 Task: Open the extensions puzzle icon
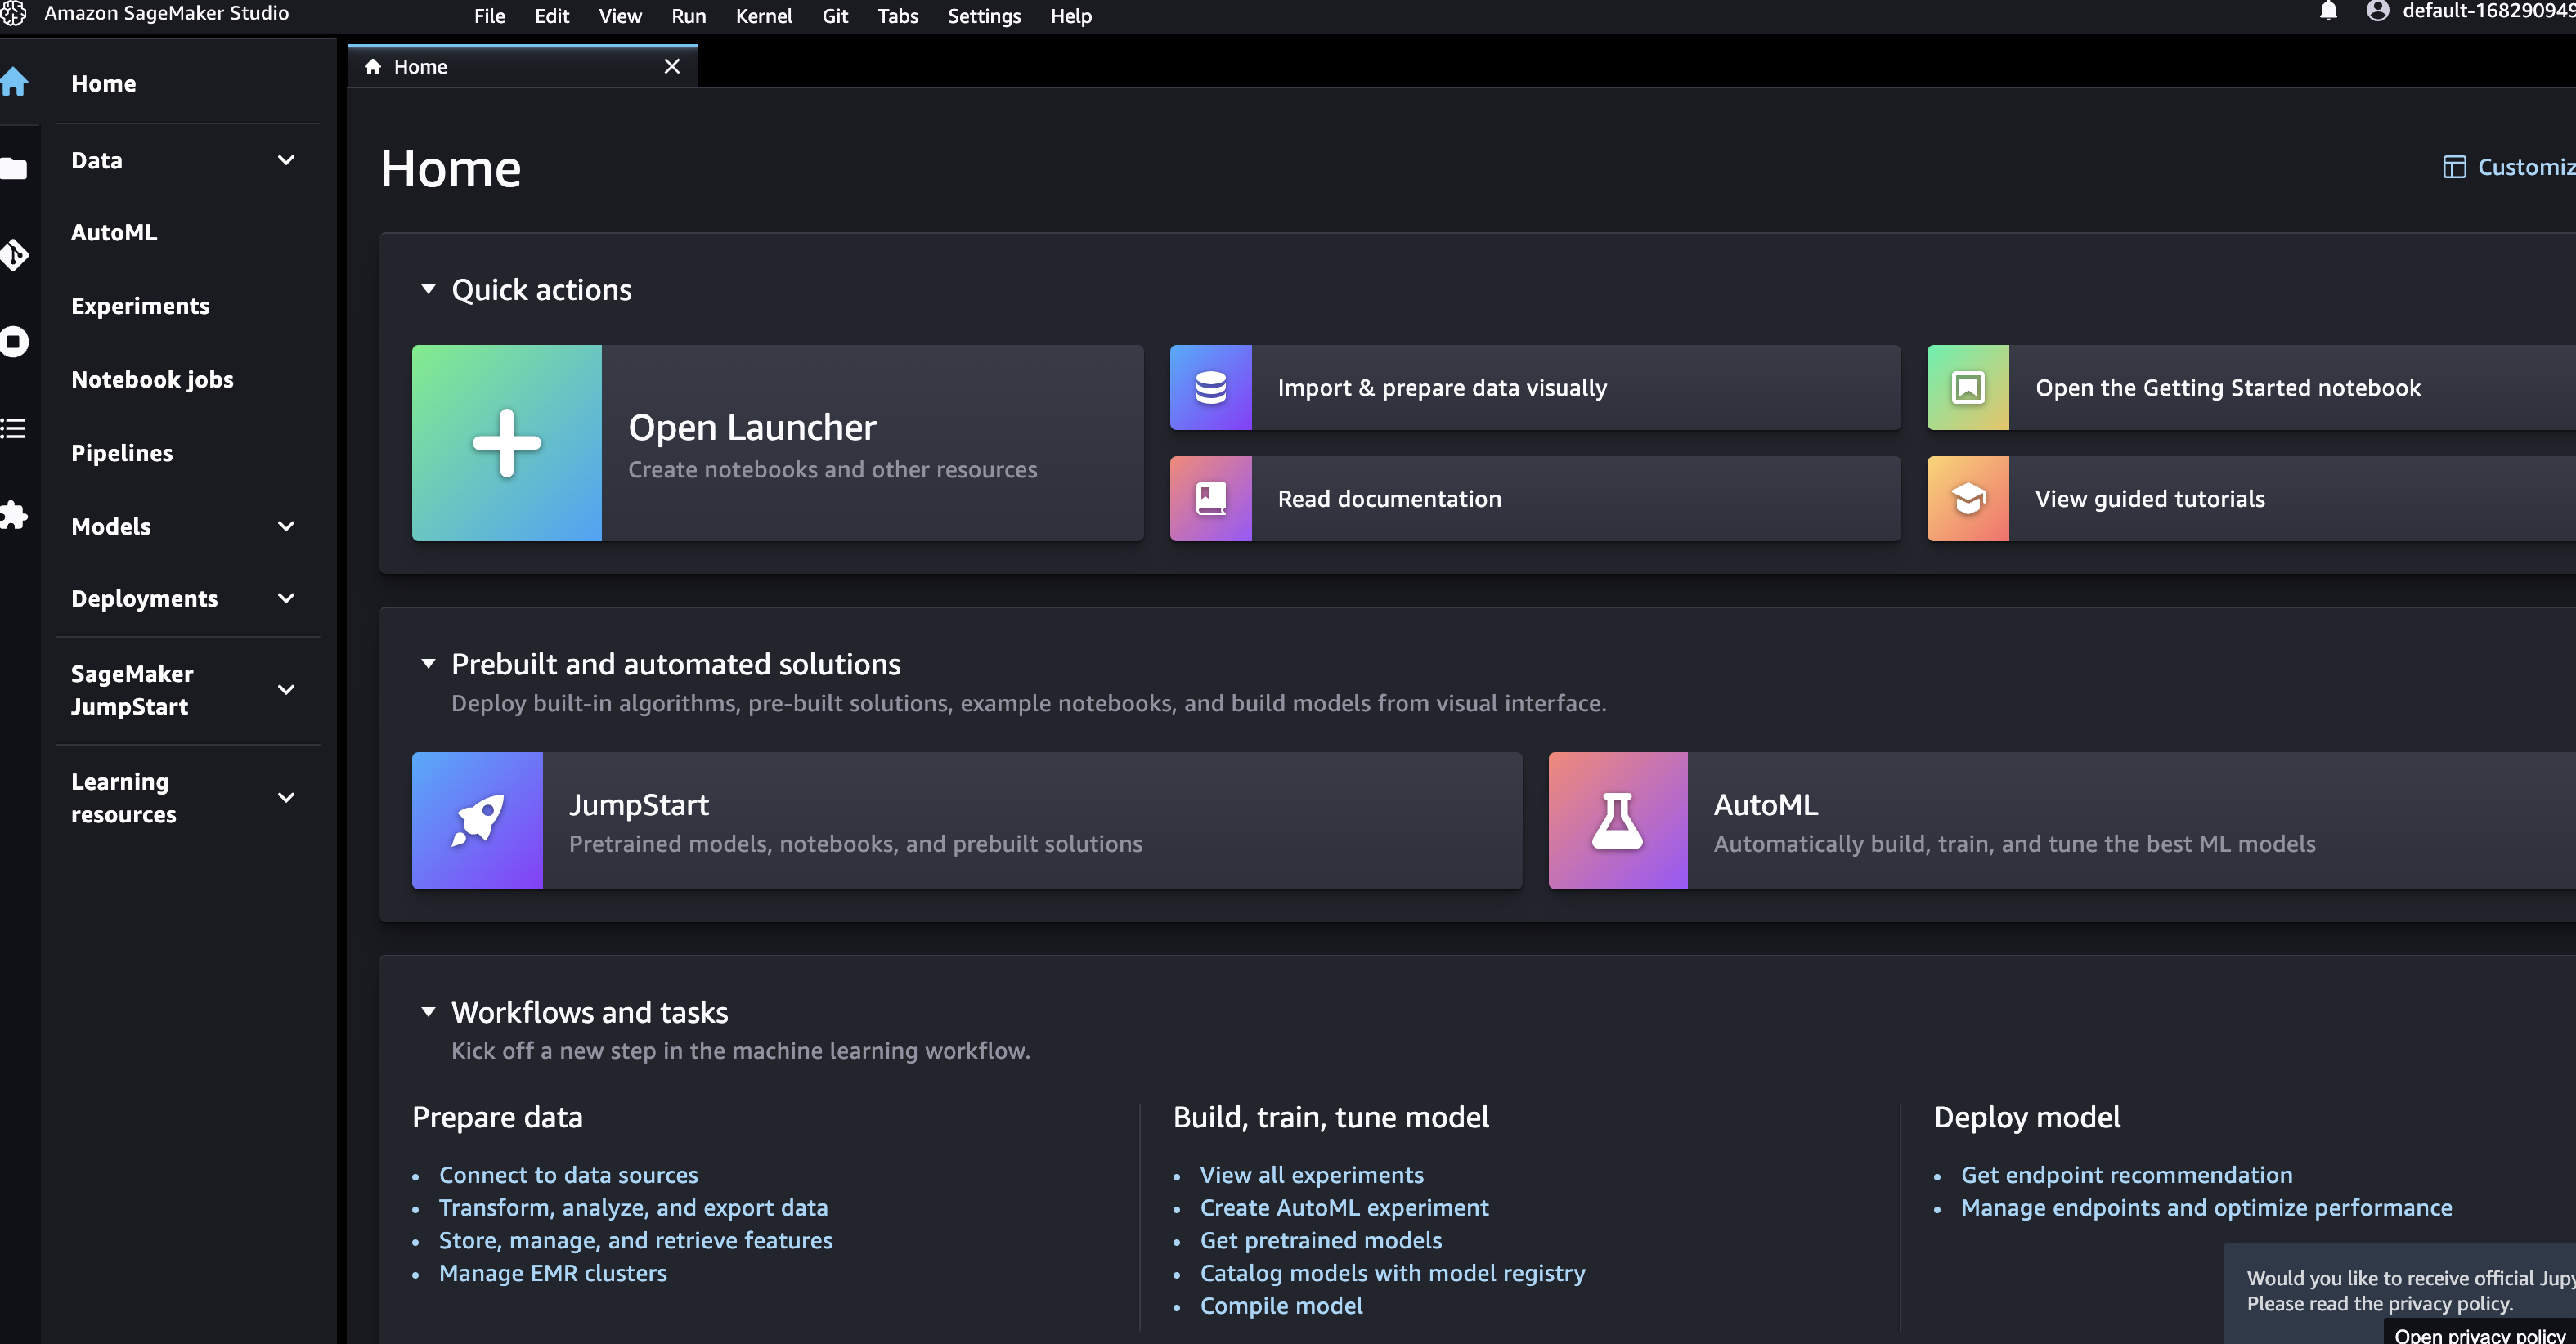[x=14, y=515]
